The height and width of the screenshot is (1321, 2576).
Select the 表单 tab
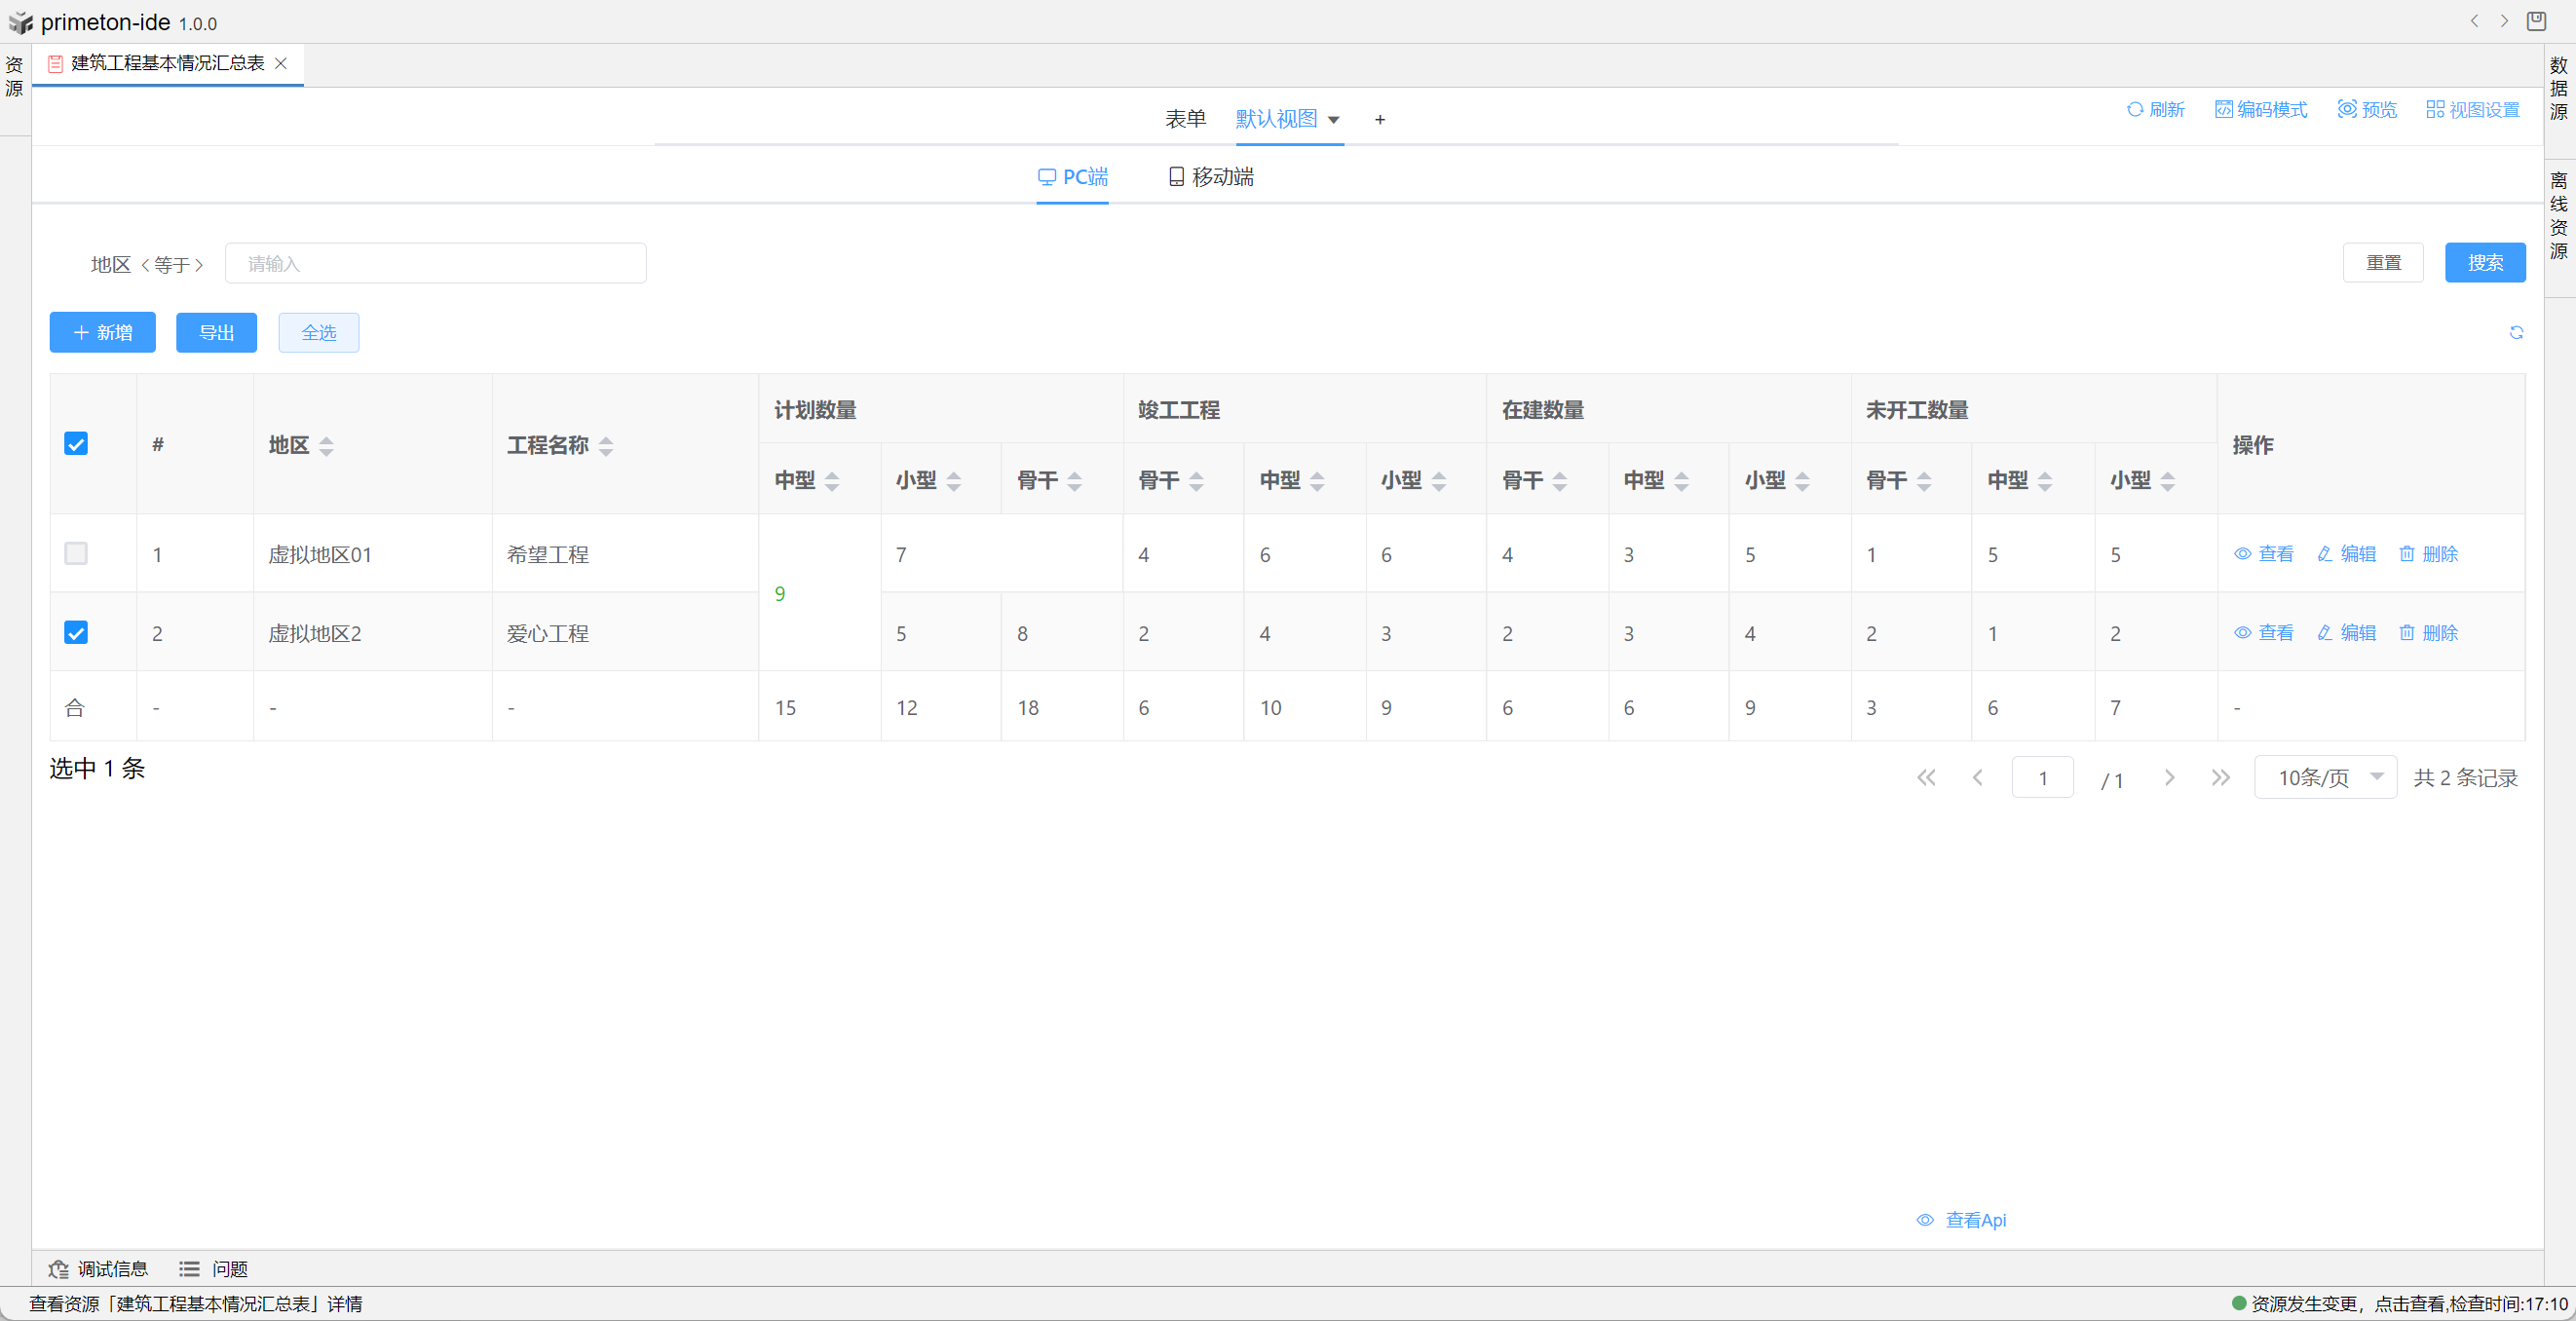point(1185,119)
